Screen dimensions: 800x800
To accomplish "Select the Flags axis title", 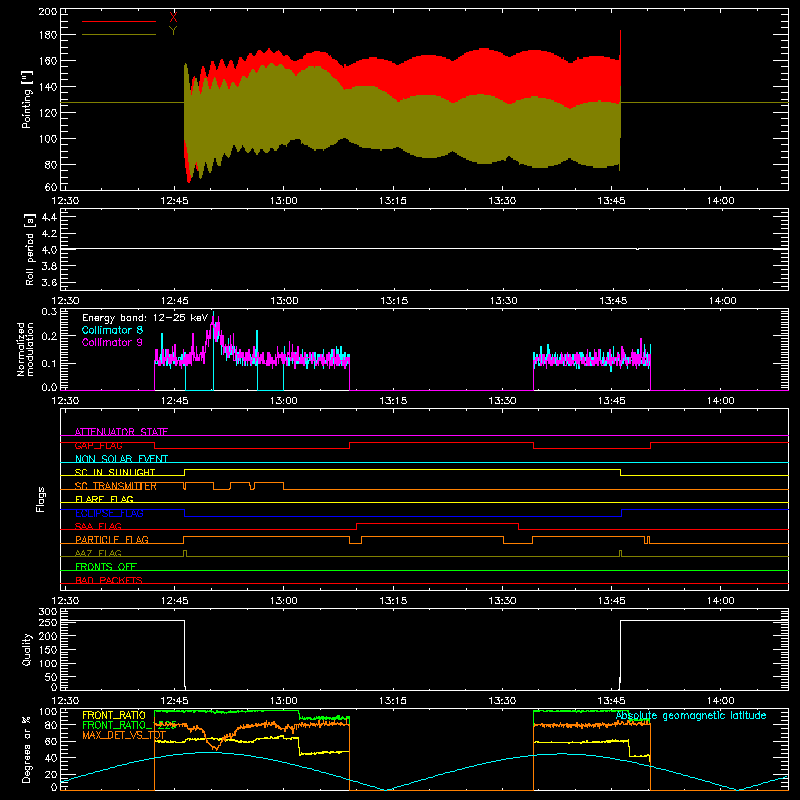I will tap(41, 499).
